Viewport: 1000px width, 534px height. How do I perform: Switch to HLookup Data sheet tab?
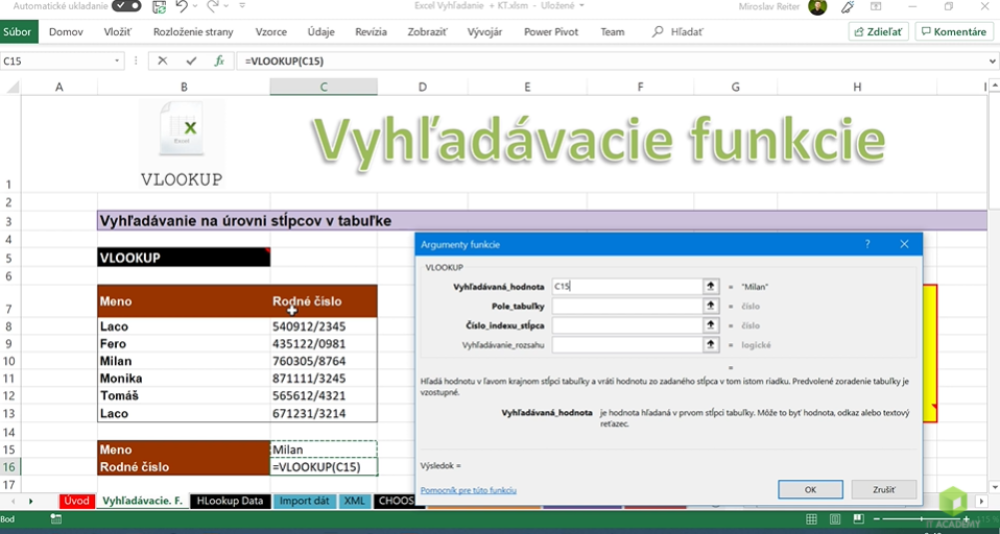point(229,501)
